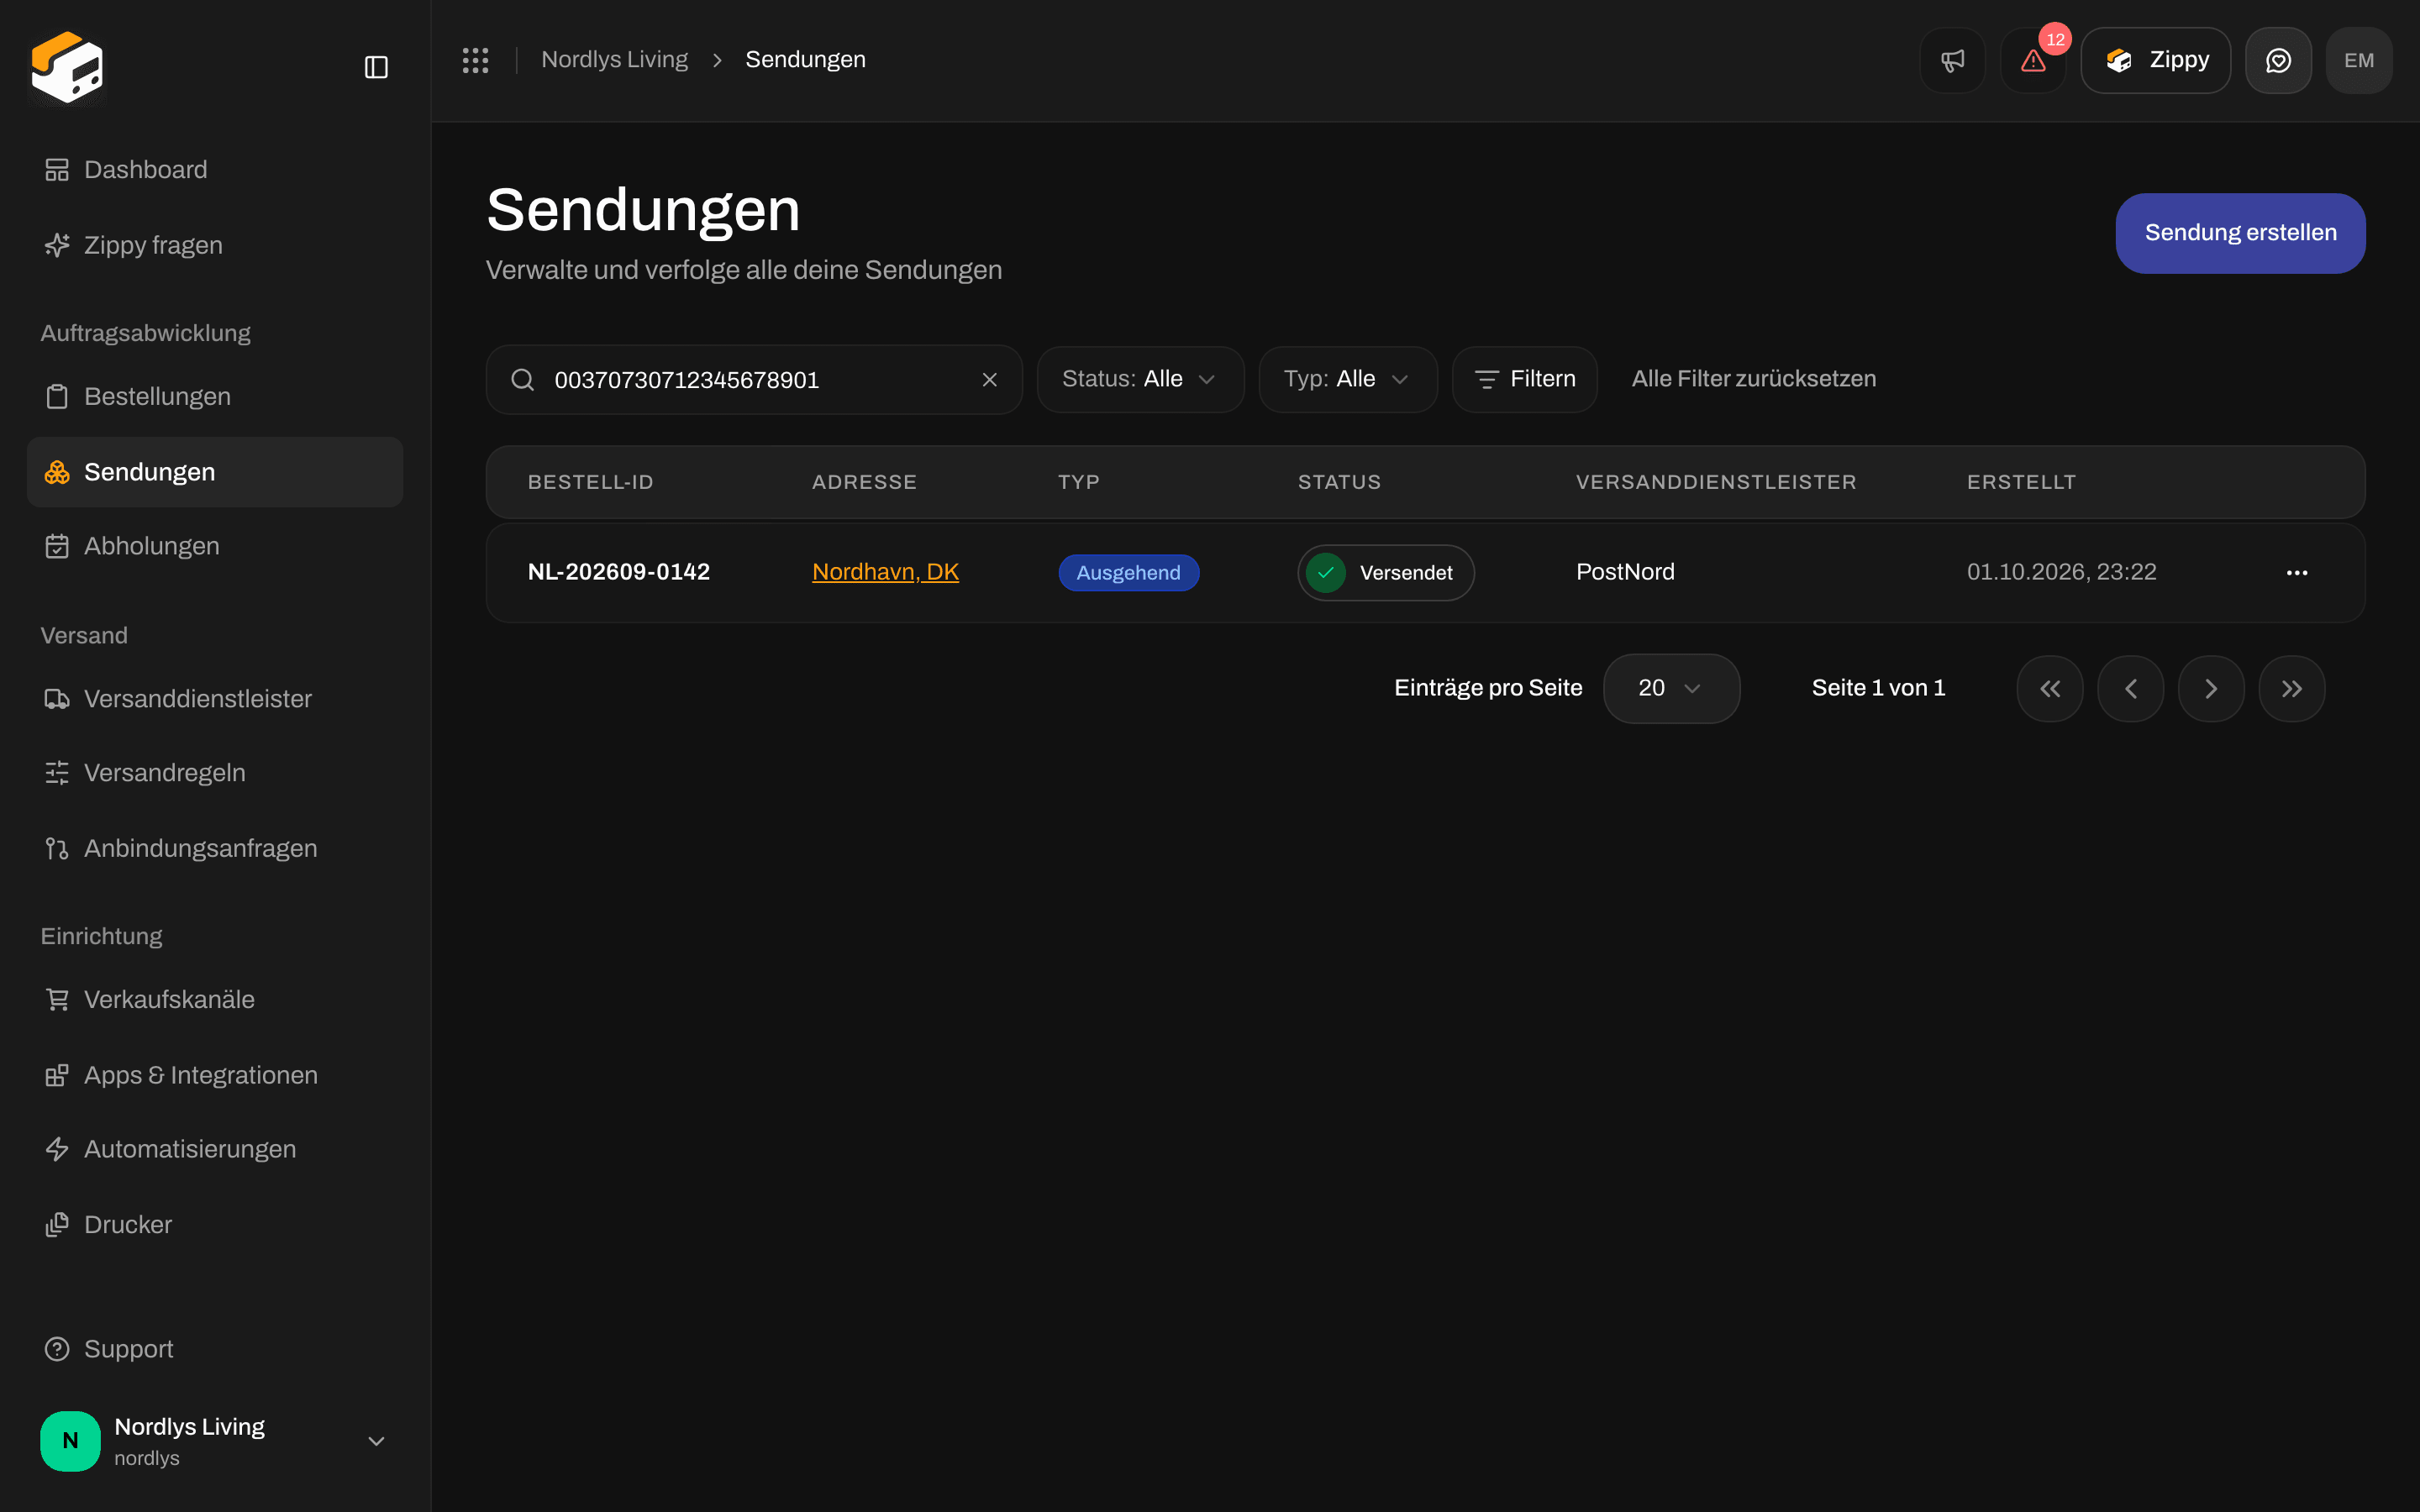Click Nordlys Living in the breadcrumb

[x=614, y=60]
